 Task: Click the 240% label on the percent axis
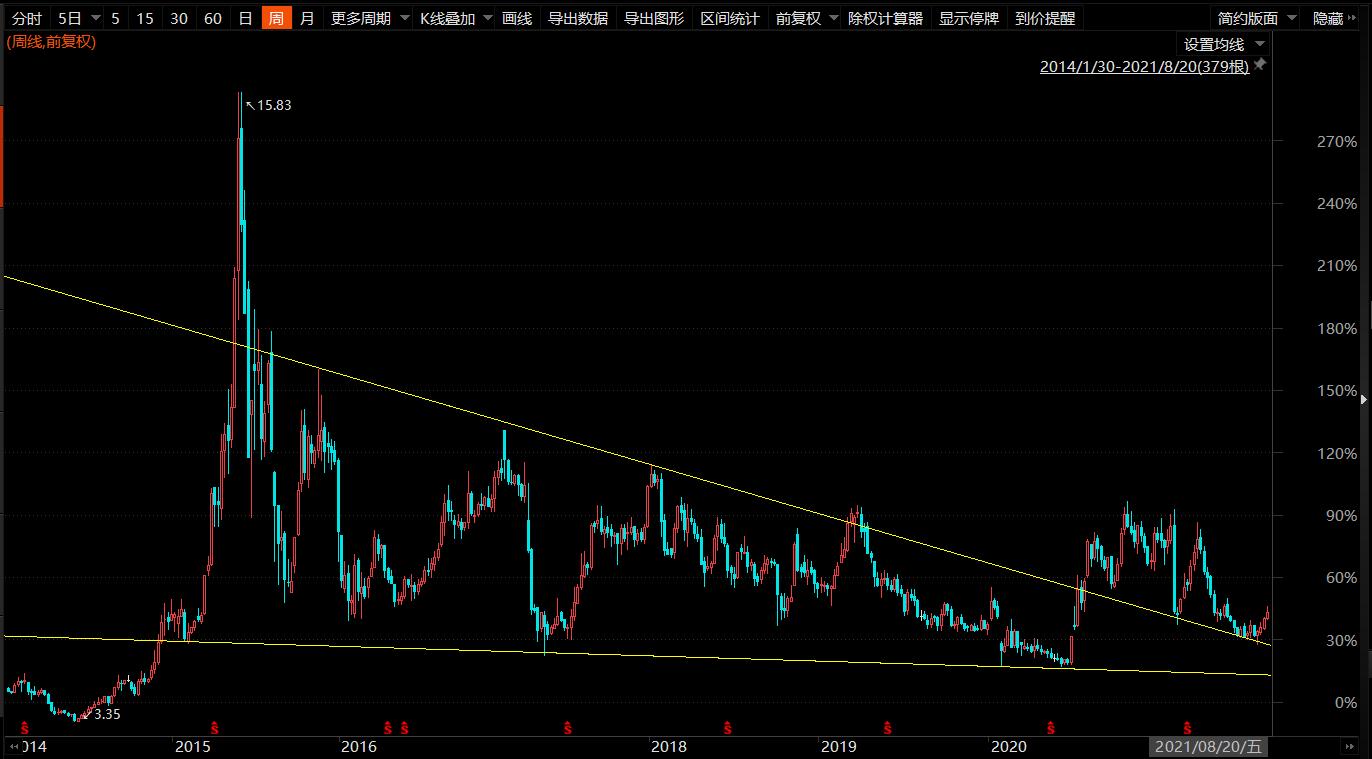pyautogui.click(x=1337, y=204)
